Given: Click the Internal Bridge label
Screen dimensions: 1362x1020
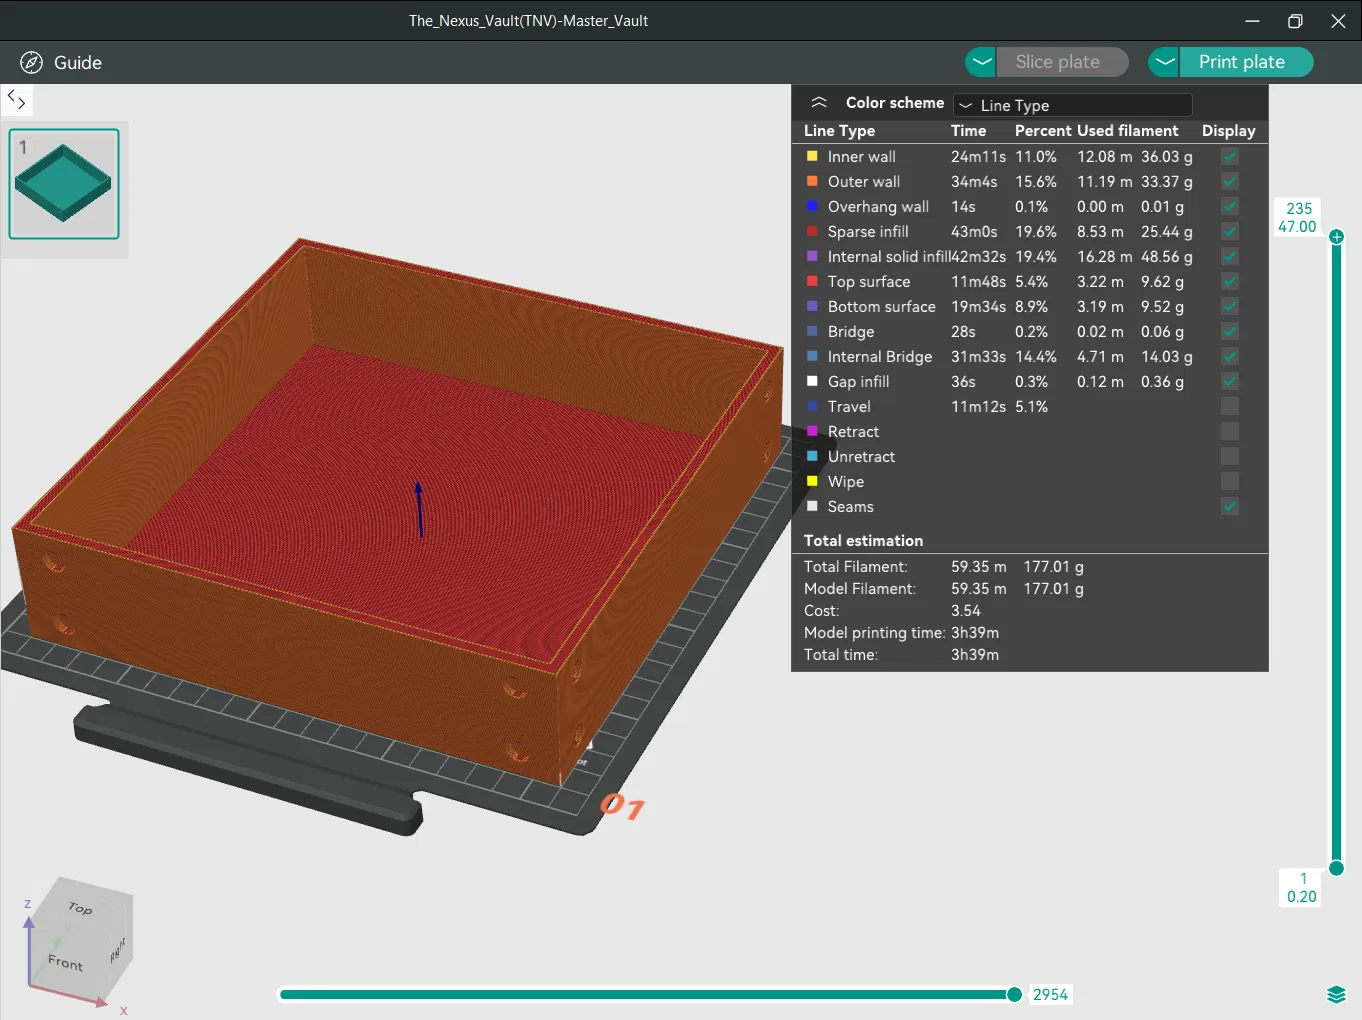Looking at the screenshot, I should (880, 357).
